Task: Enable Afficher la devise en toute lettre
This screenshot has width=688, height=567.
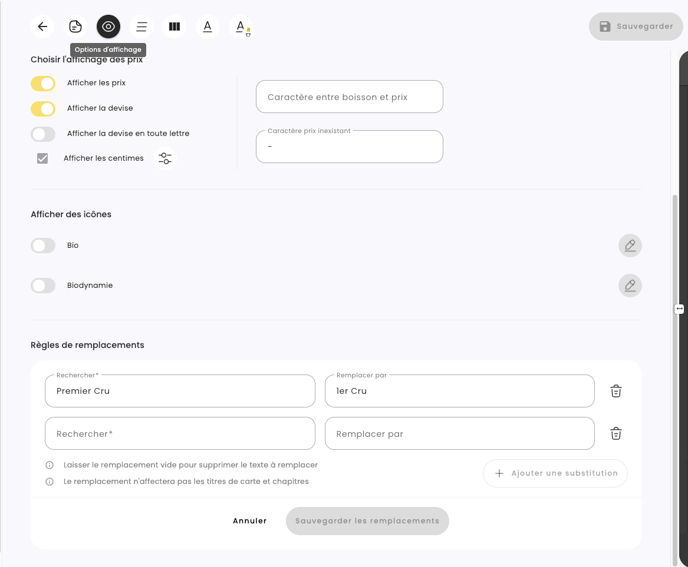Action: click(43, 133)
